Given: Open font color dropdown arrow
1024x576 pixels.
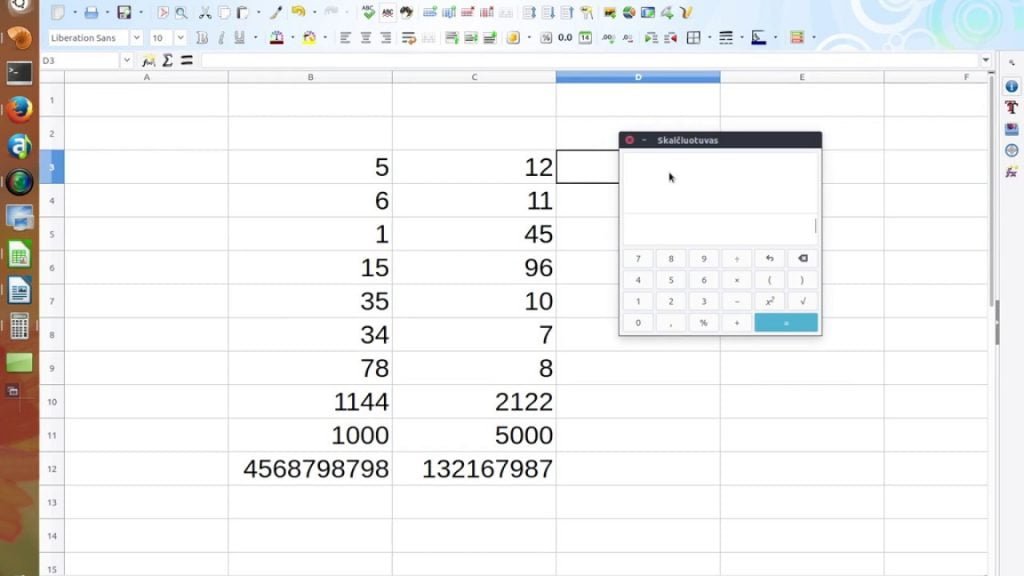Looking at the screenshot, I should pos(293,38).
